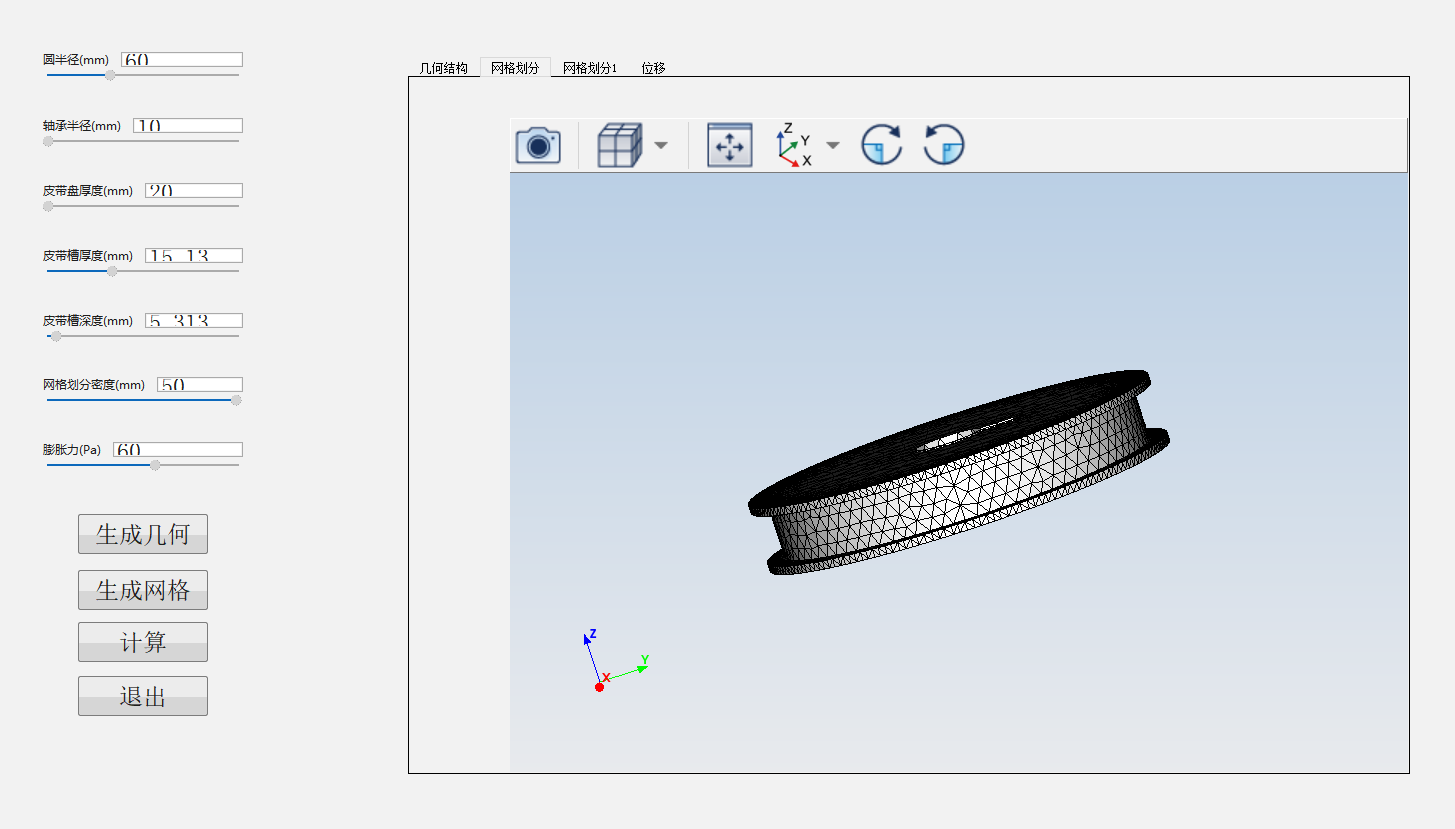Click the coordinate triad in the viewport corner

click(614, 664)
